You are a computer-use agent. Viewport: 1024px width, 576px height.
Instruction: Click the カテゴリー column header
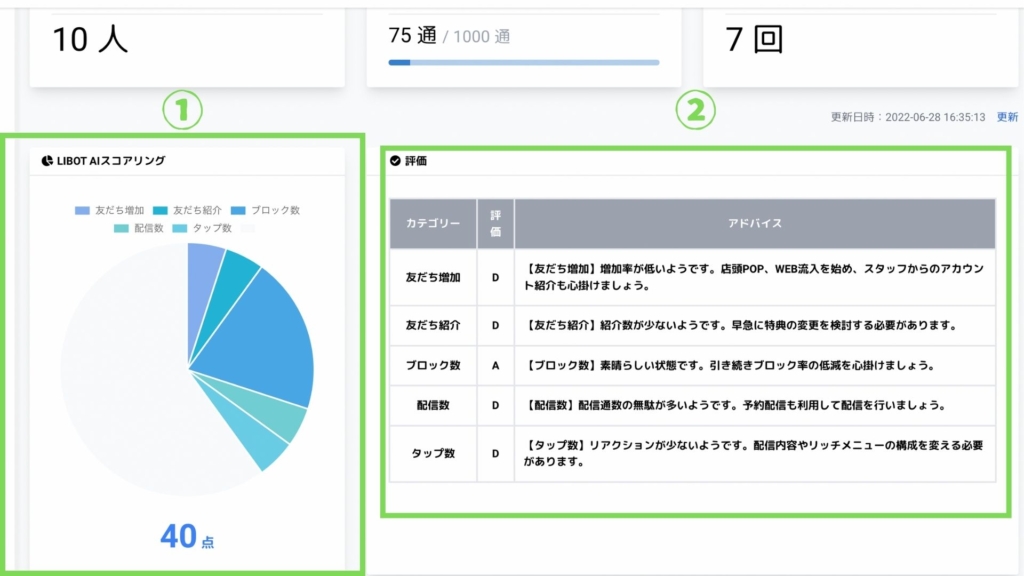(x=433, y=224)
